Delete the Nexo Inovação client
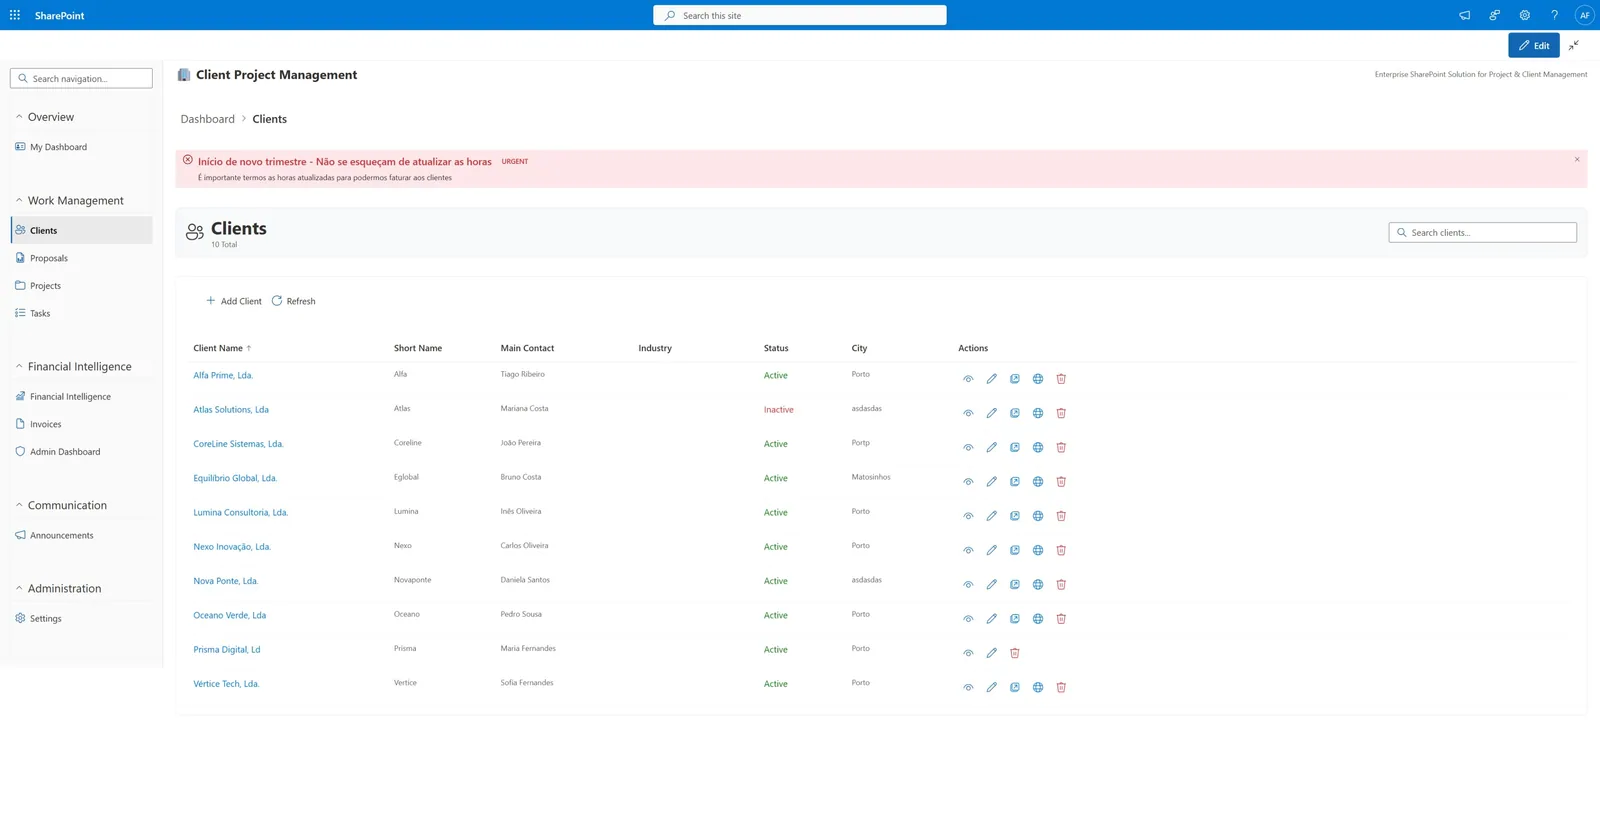This screenshot has height=820, width=1600. tap(1061, 550)
